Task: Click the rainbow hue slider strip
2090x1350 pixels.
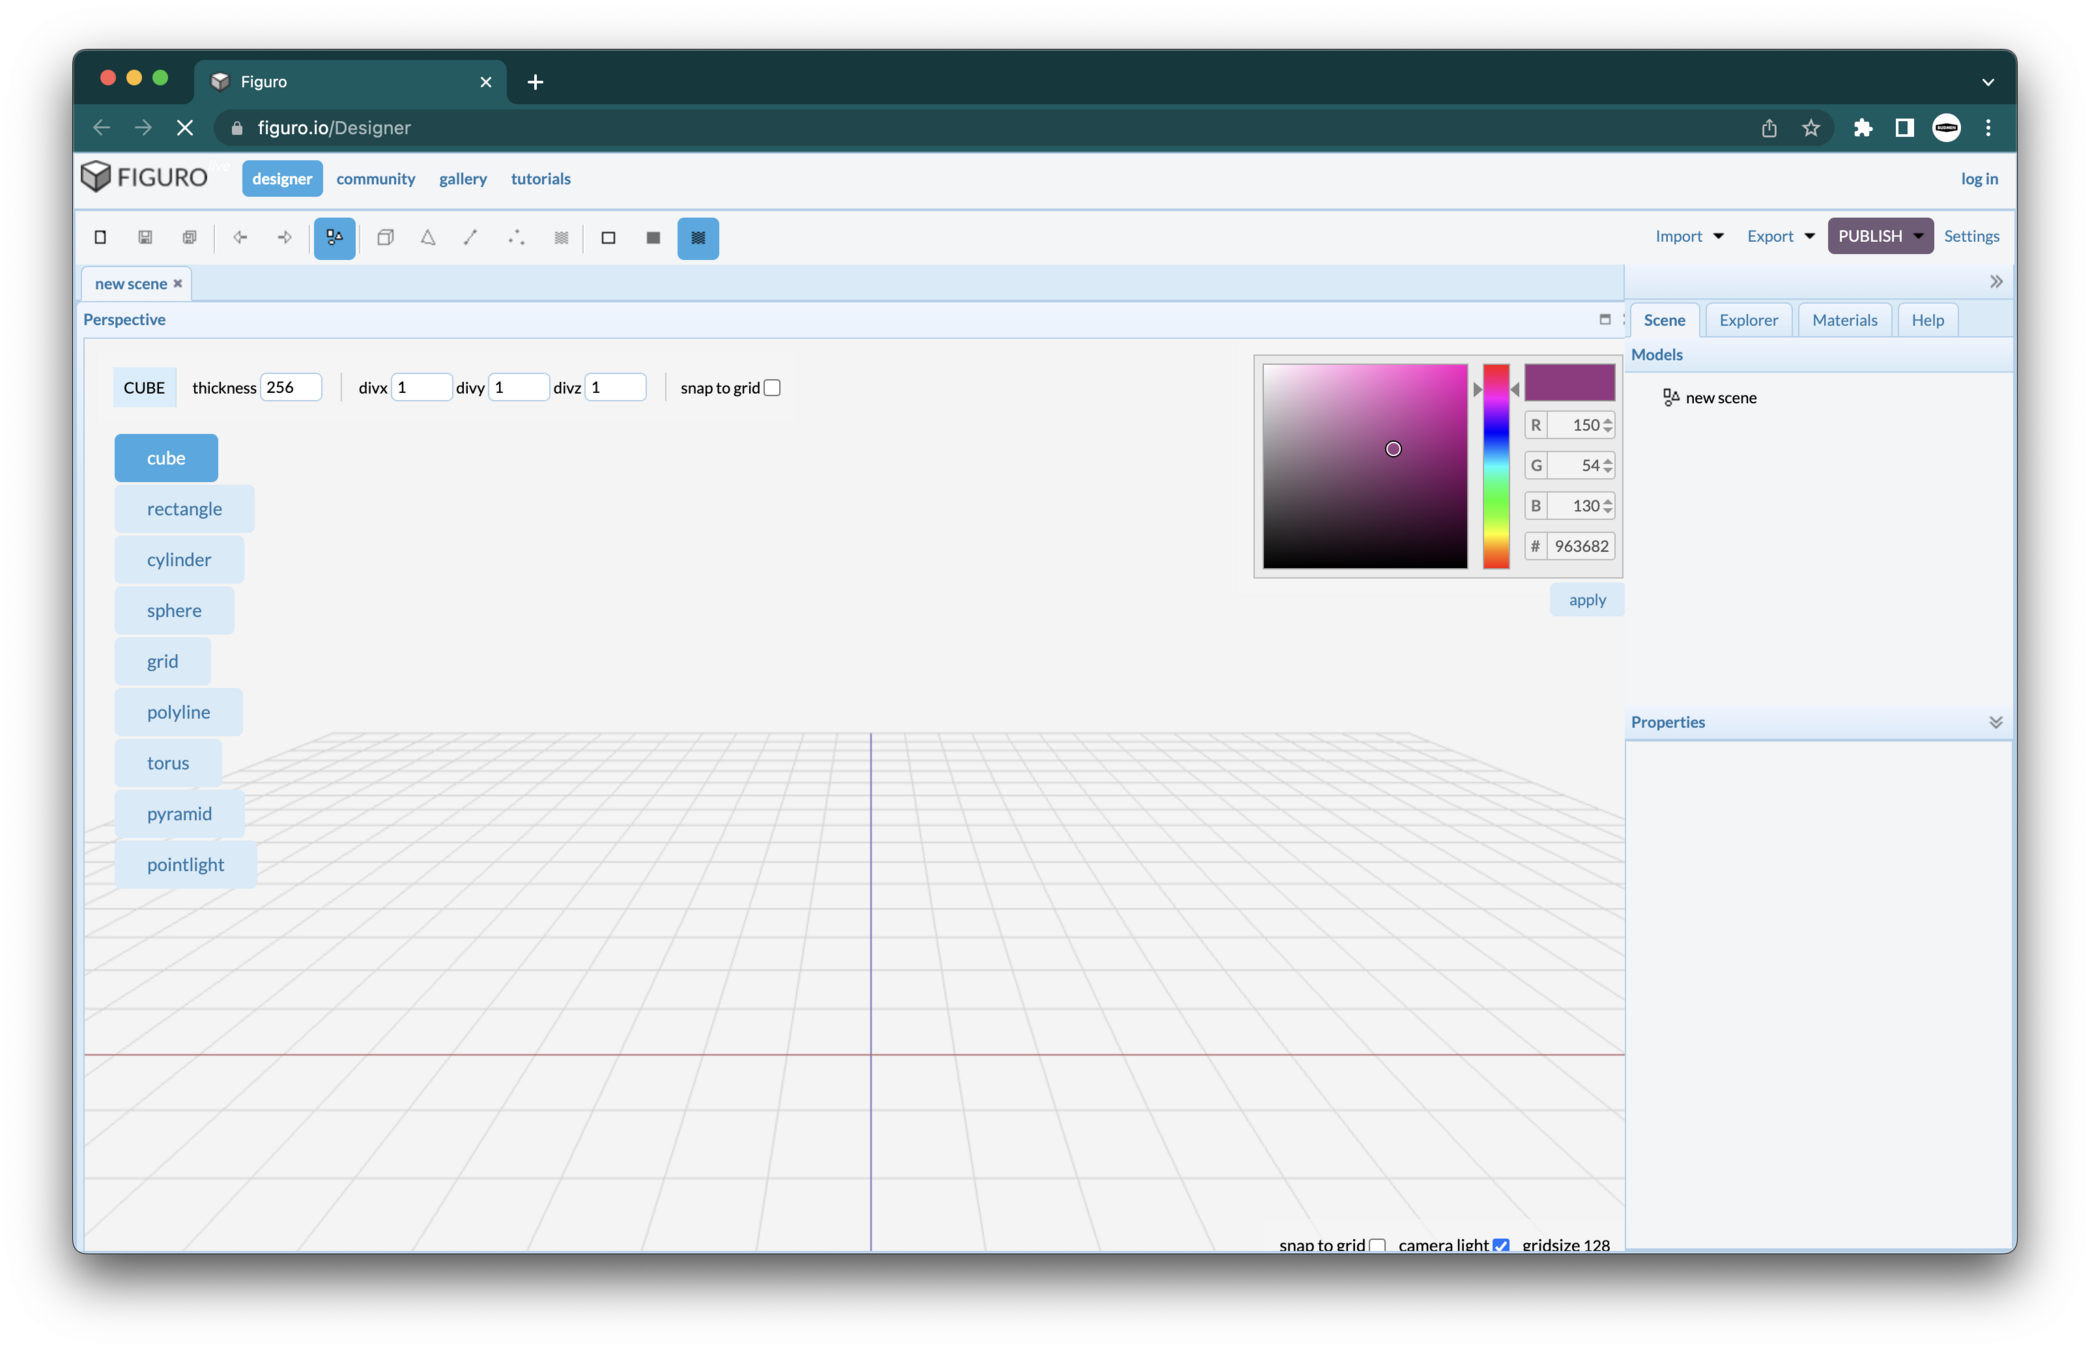Action: [x=1496, y=466]
